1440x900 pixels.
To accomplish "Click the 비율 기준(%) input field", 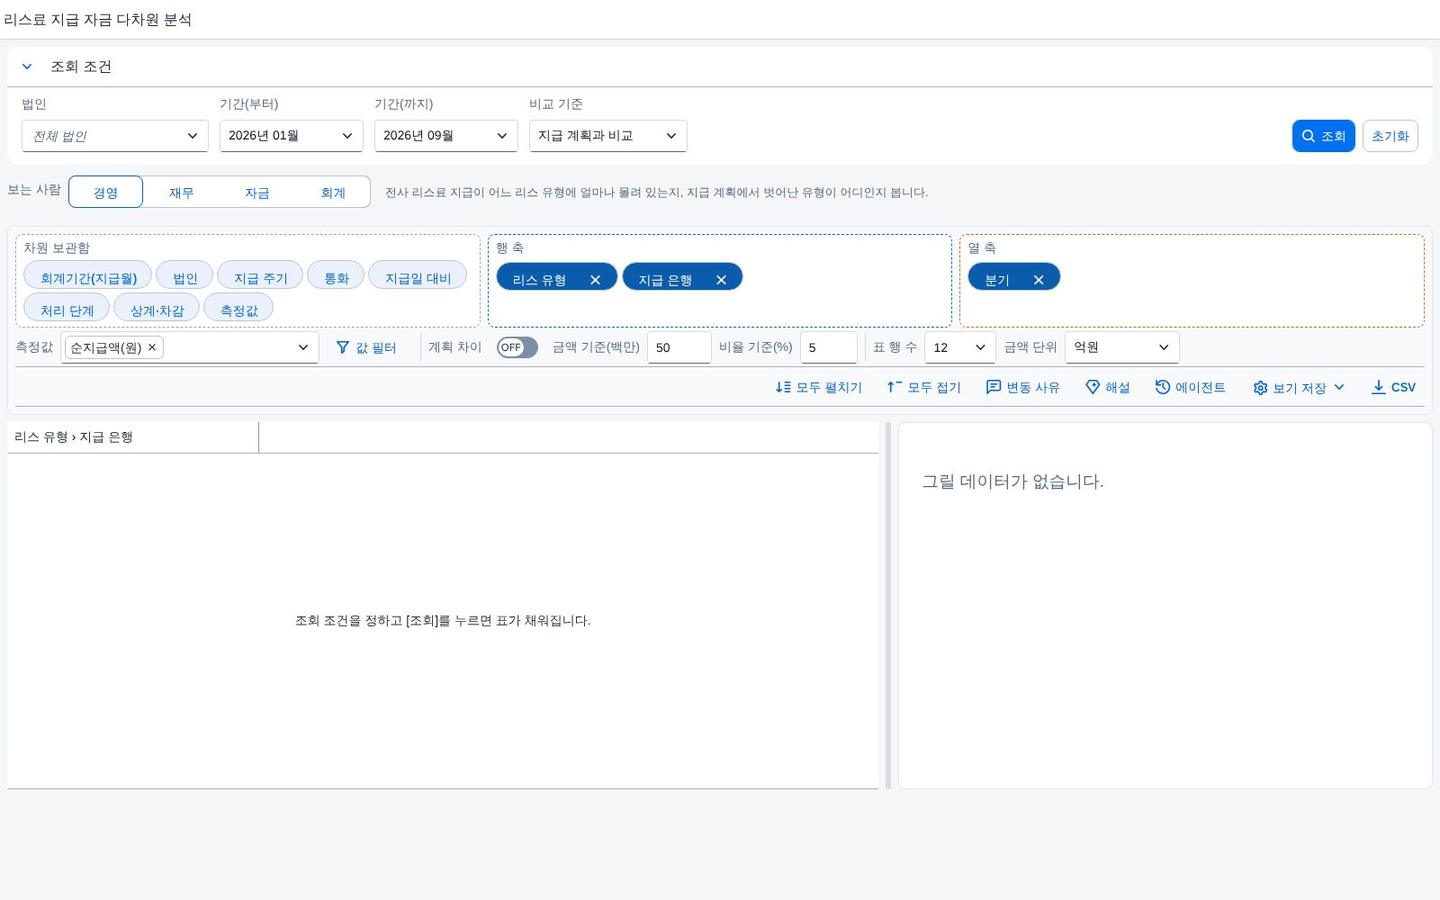I will pyautogui.click(x=829, y=347).
